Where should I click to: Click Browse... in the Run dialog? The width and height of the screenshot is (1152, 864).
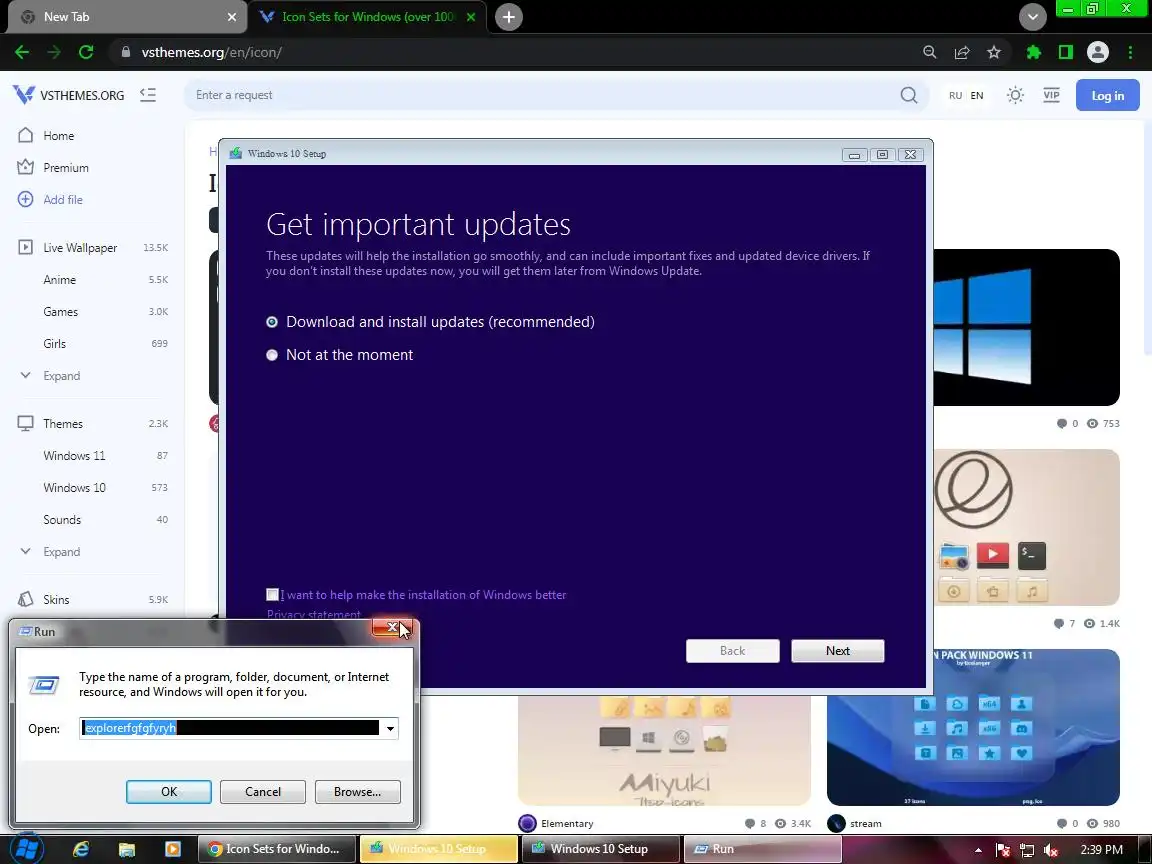pyautogui.click(x=357, y=792)
